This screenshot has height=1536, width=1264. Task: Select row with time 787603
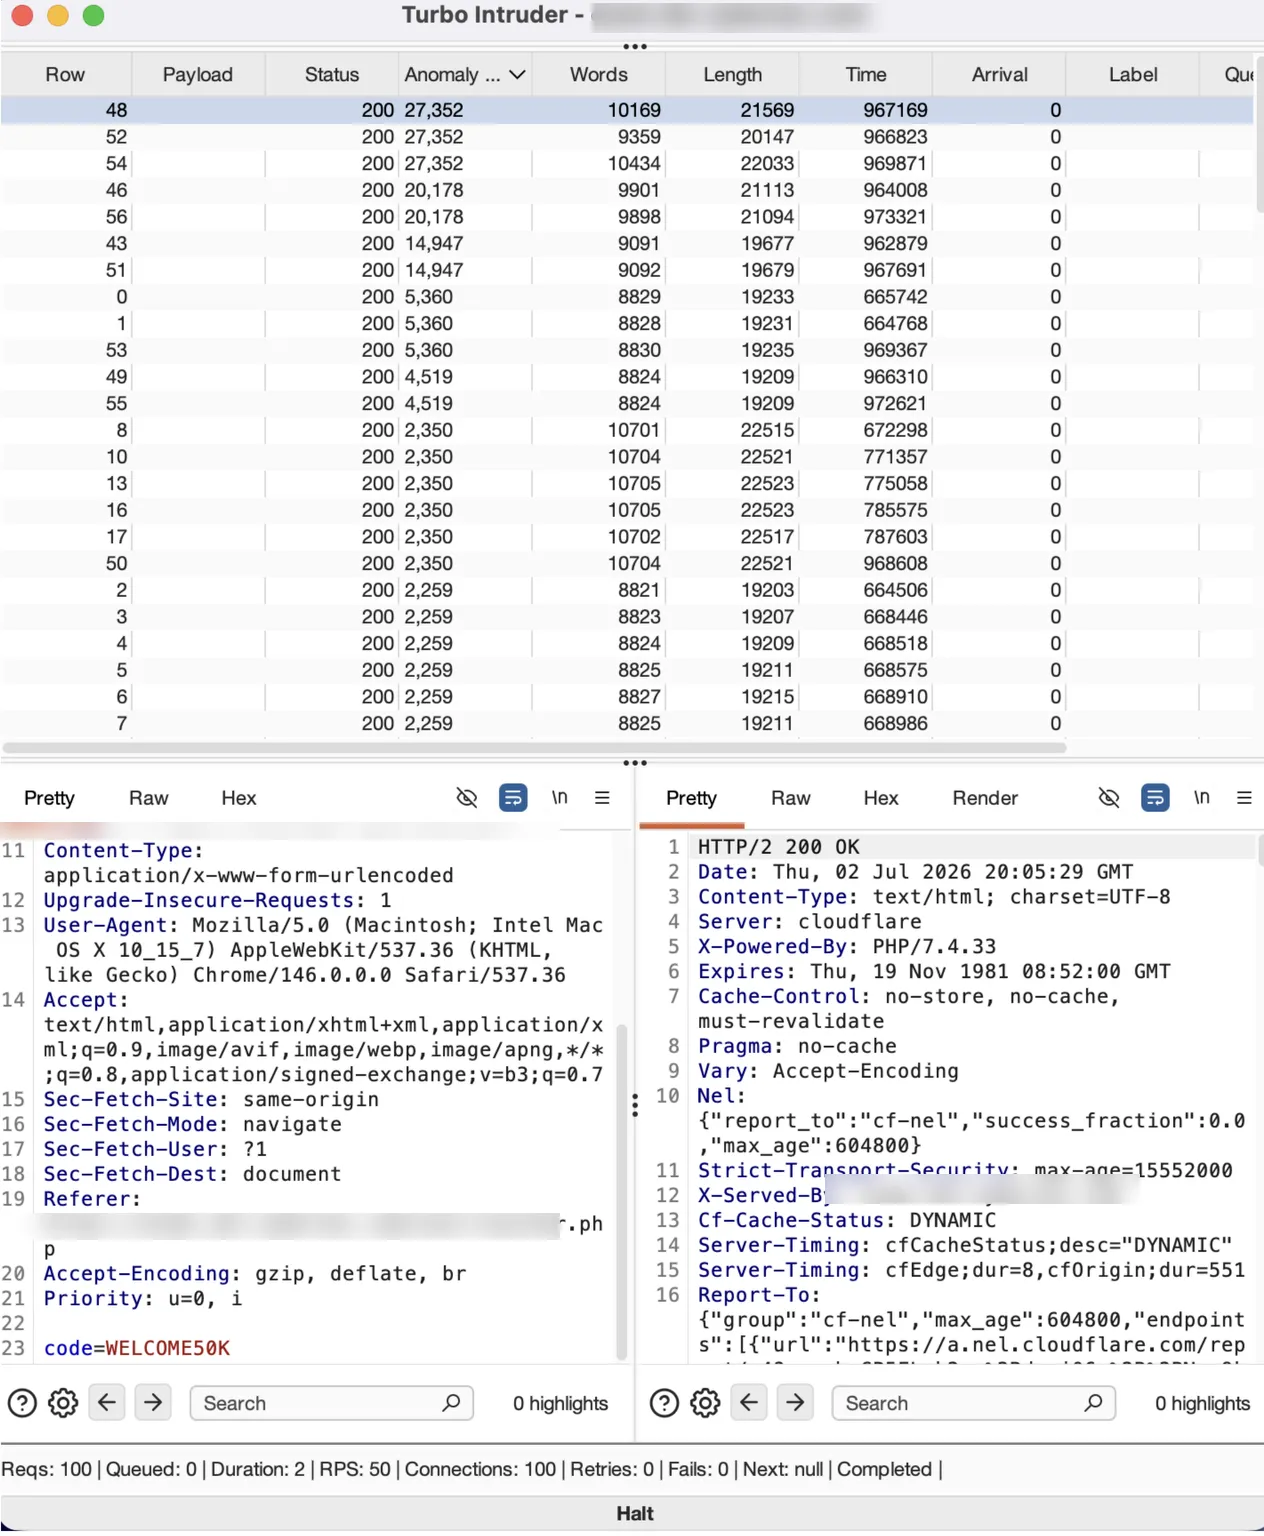(x=627, y=537)
